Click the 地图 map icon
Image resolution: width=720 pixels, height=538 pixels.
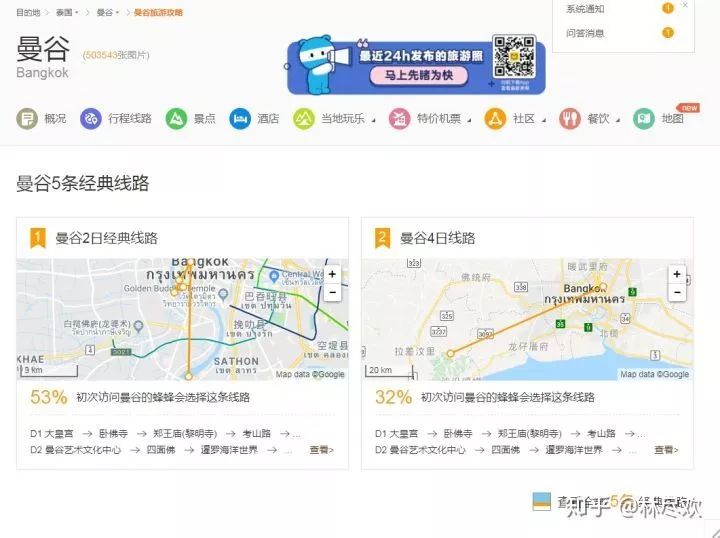[x=644, y=119]
